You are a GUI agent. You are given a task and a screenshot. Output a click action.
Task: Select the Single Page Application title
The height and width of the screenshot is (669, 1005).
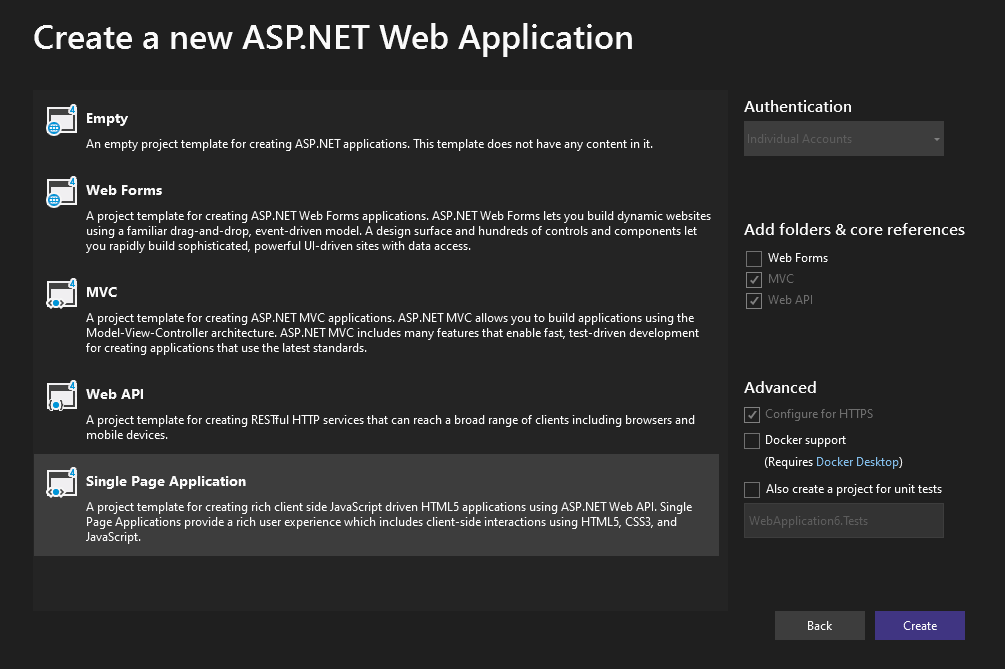[x=166, y=481]
